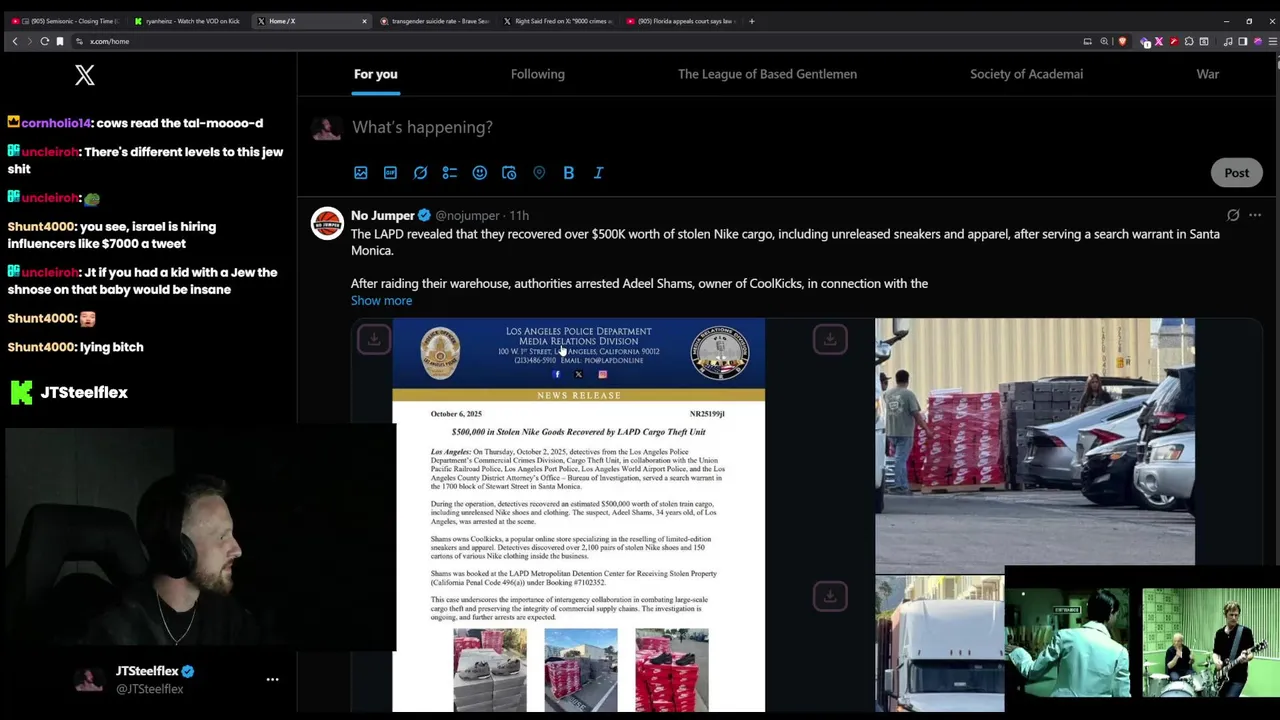This screenshot has height=720, width=1280.
Task: Toggle italic text in the composer
Action: pos(598,173)
